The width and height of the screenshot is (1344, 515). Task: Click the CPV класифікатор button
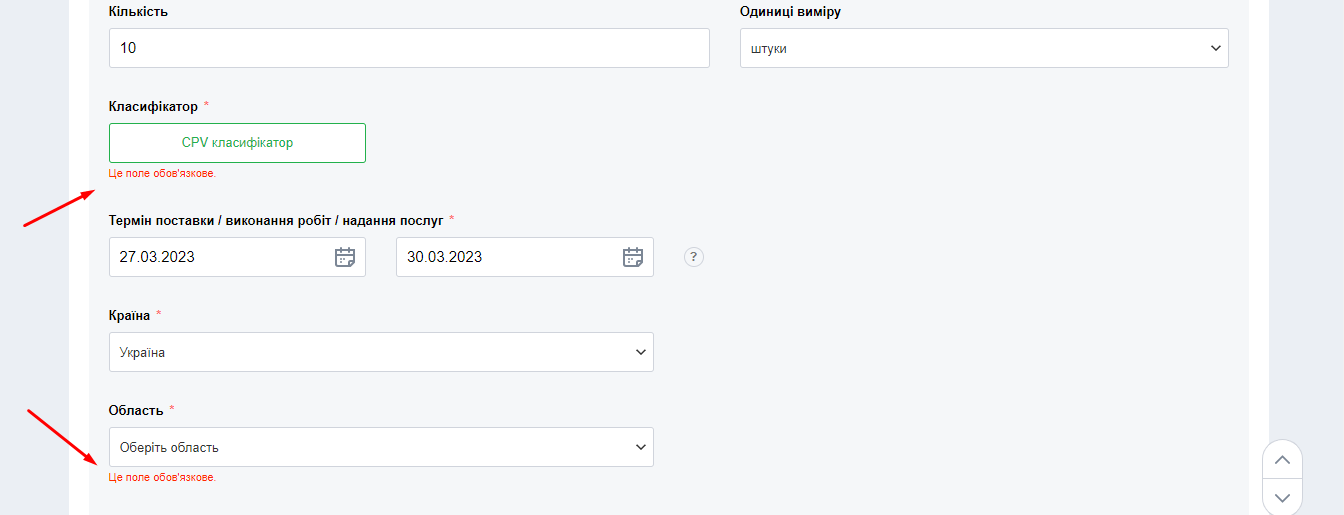click(237, 143)
